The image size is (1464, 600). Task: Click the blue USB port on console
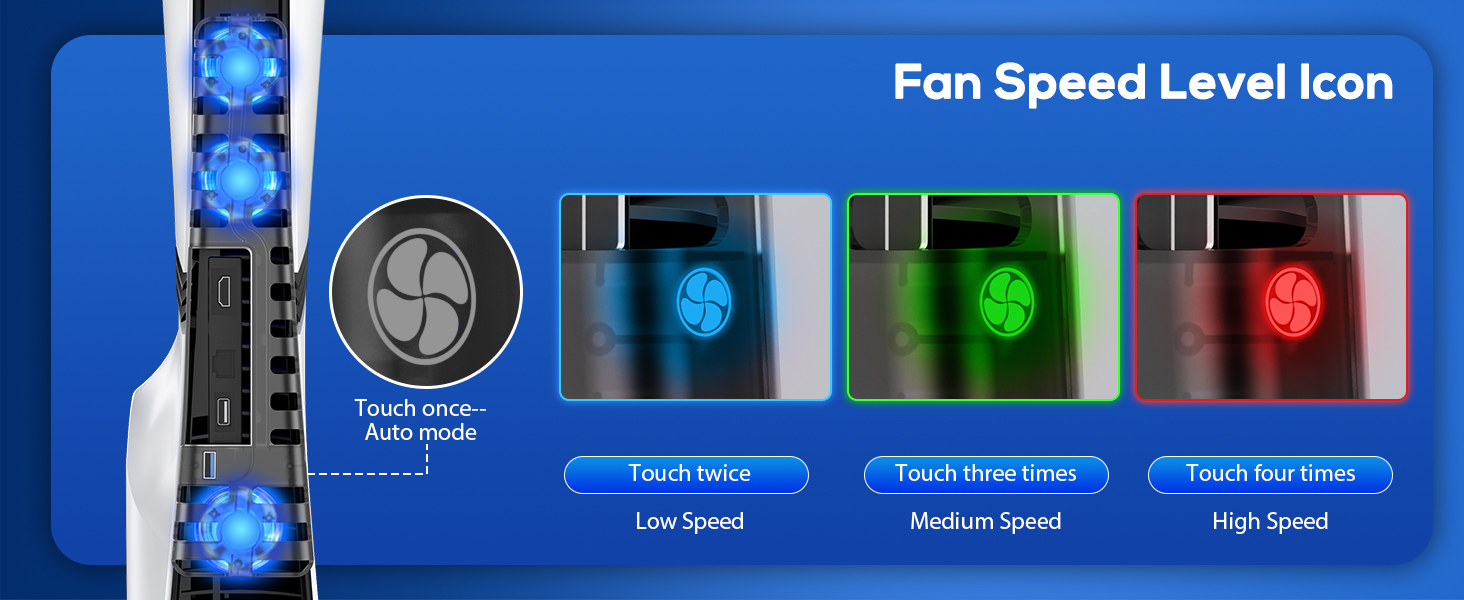point(209,465)
